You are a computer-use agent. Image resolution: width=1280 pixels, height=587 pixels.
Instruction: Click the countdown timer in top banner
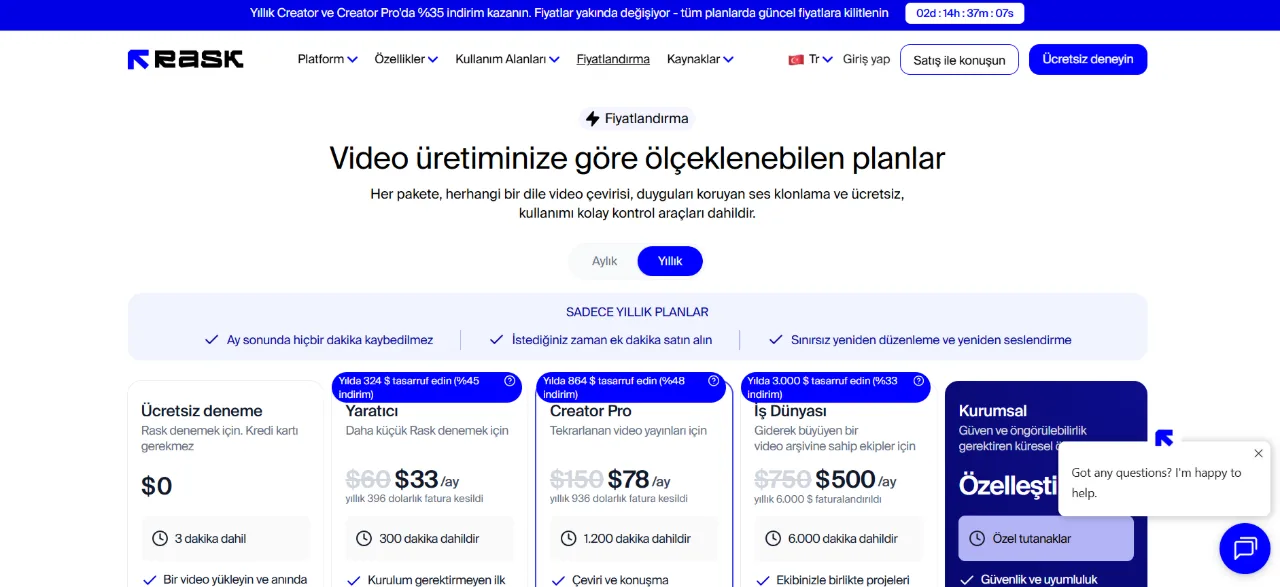point(965,13)
